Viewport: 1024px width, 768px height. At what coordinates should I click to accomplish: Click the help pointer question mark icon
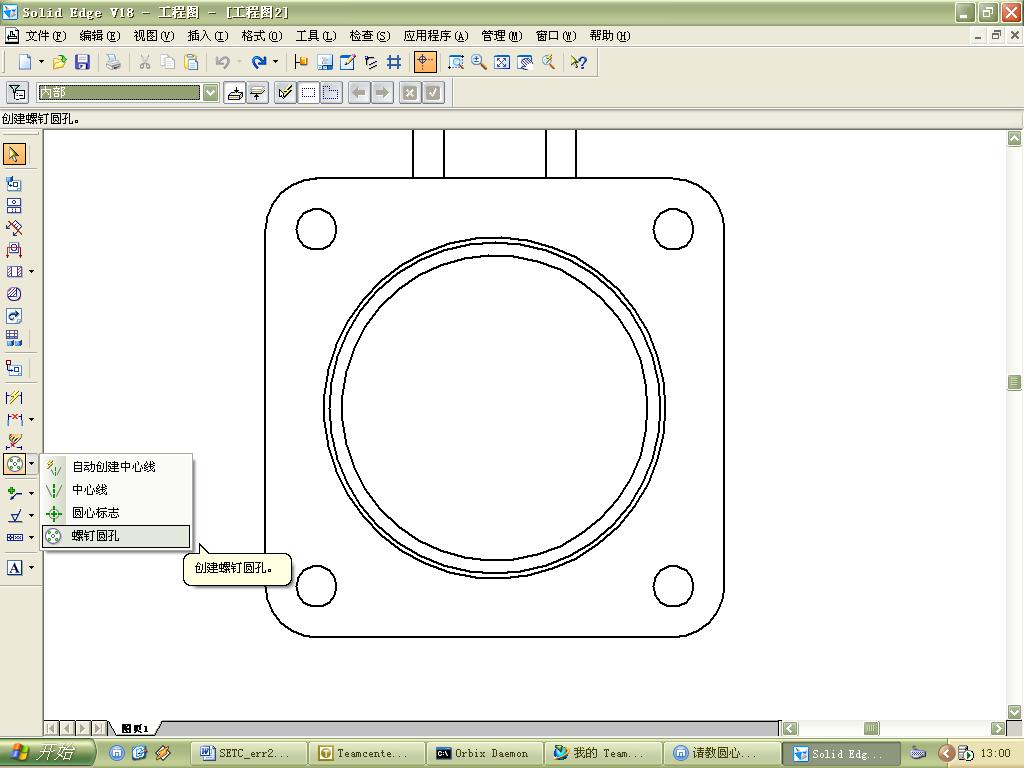coord(579,62)
